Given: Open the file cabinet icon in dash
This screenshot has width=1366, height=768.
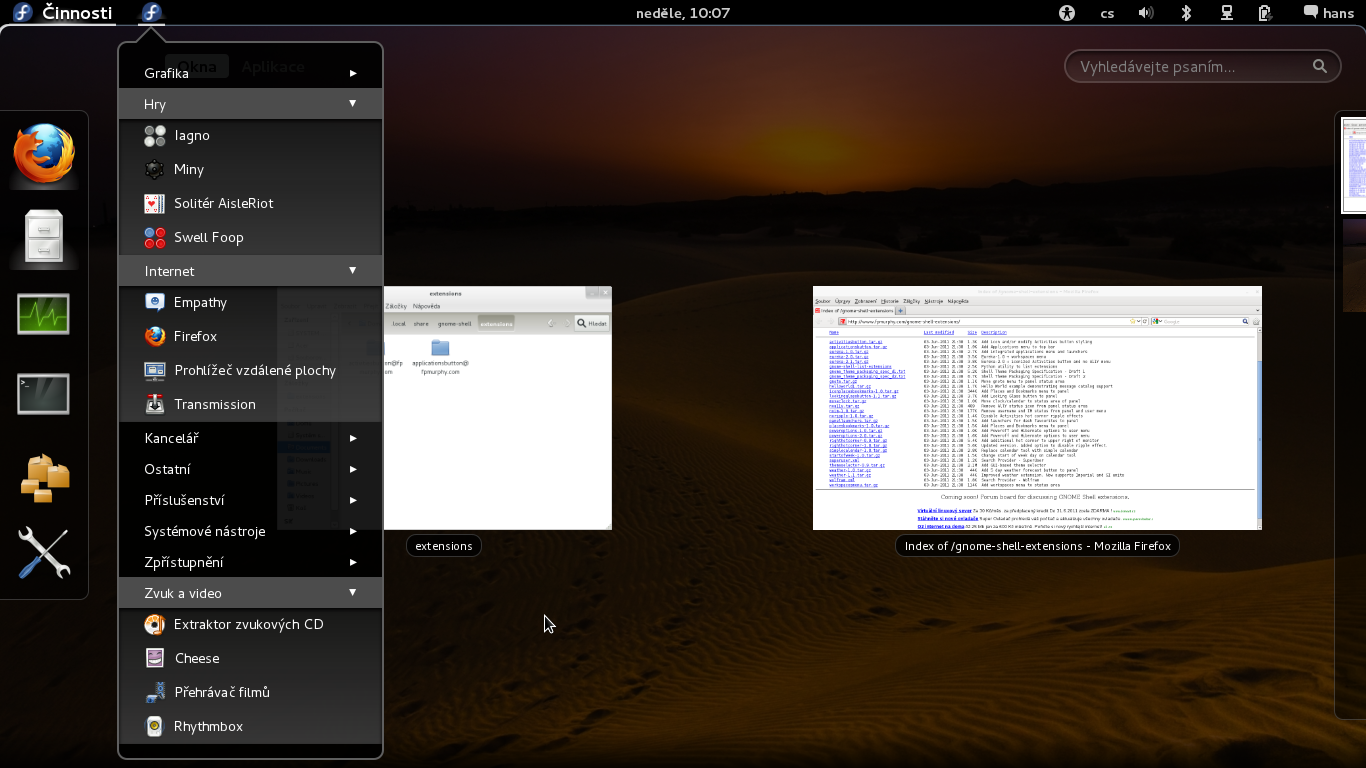Looking at the screenshot, I should coord(43,236).
